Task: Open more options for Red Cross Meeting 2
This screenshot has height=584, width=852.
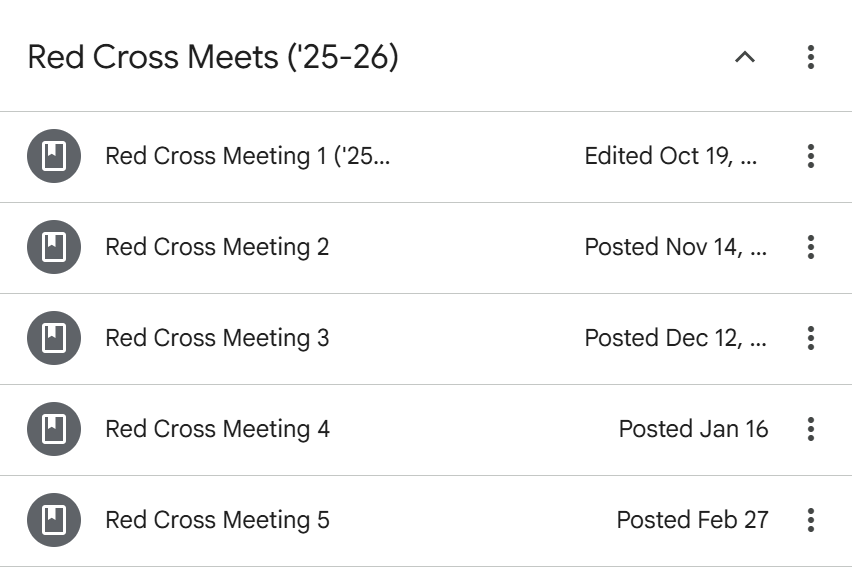Action: pyautogui.click(x=810, y=247)
